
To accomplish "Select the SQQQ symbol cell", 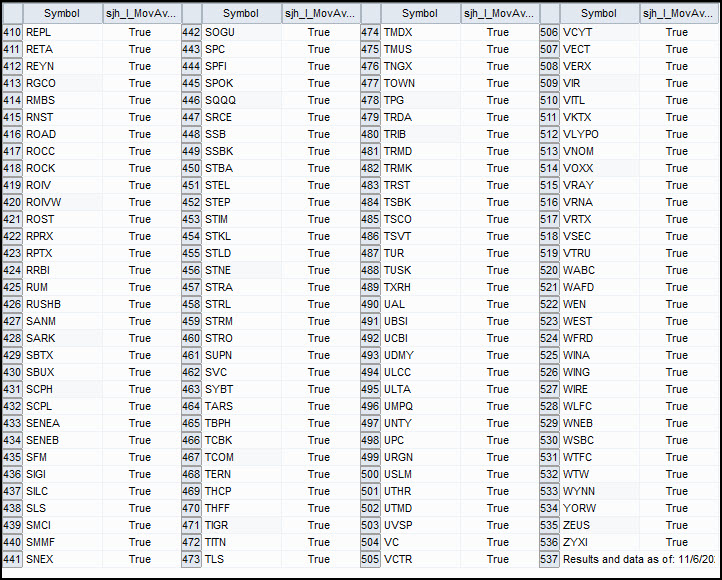I will pos(242,100).
